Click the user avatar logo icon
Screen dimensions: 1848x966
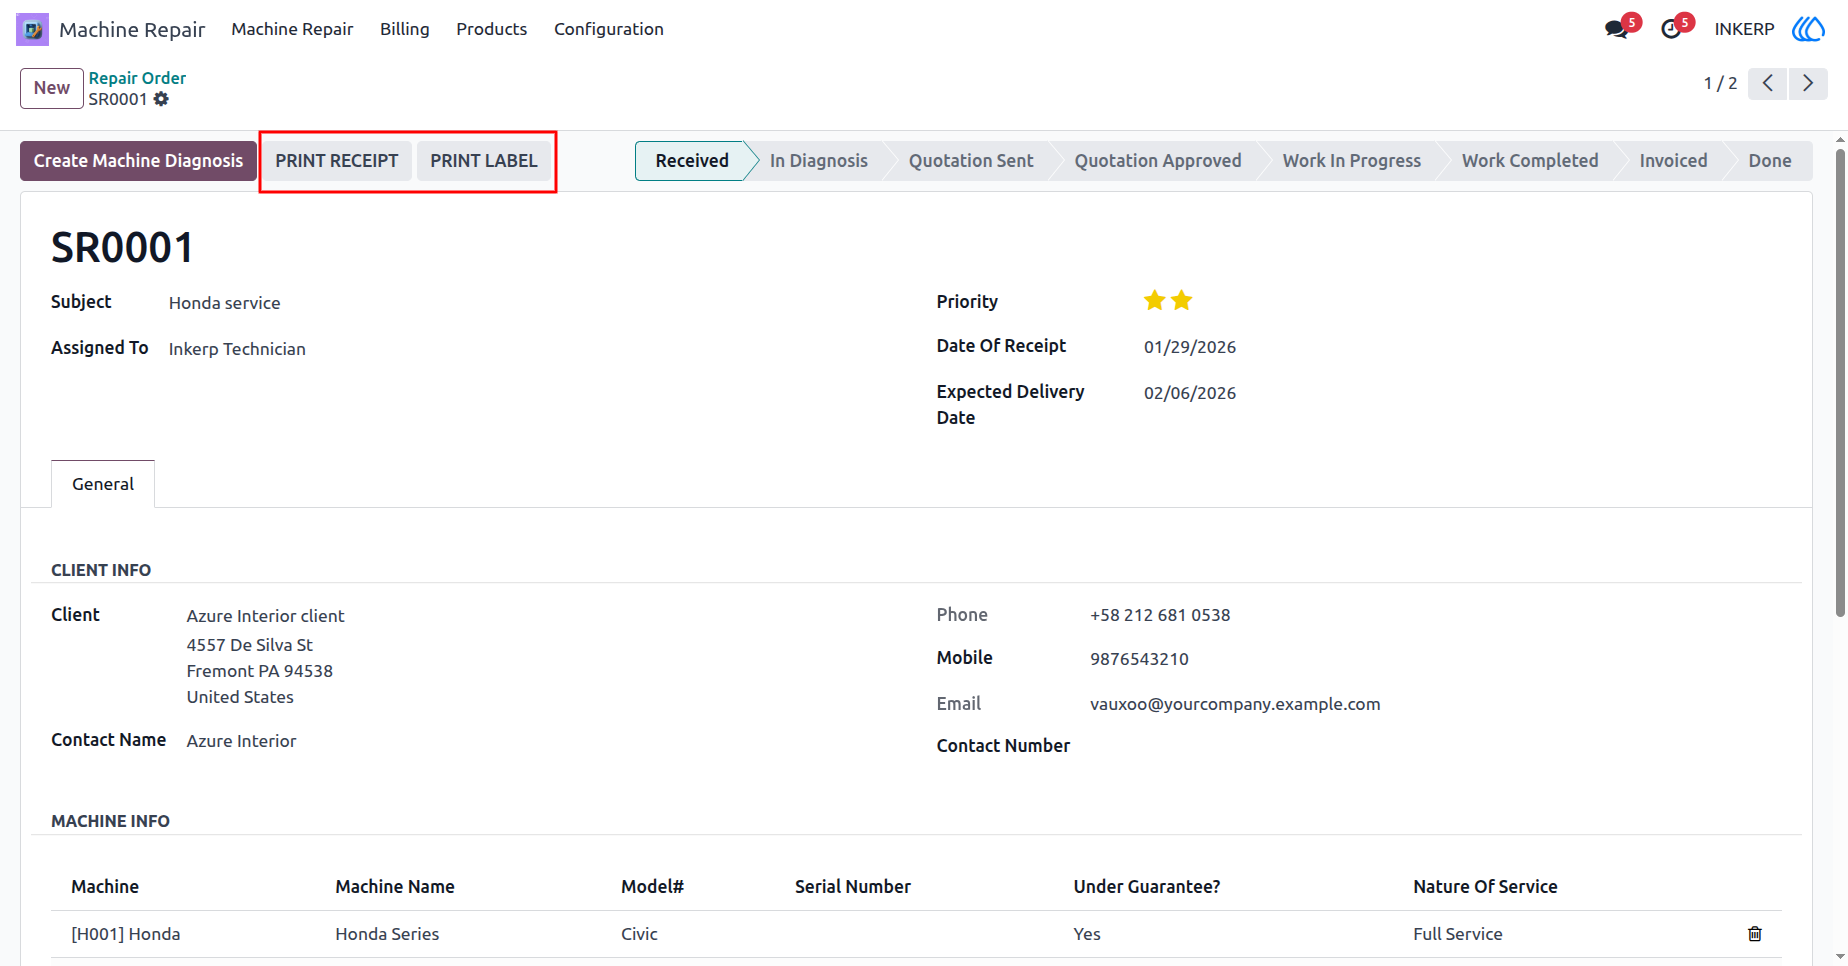click(1808, 29)
